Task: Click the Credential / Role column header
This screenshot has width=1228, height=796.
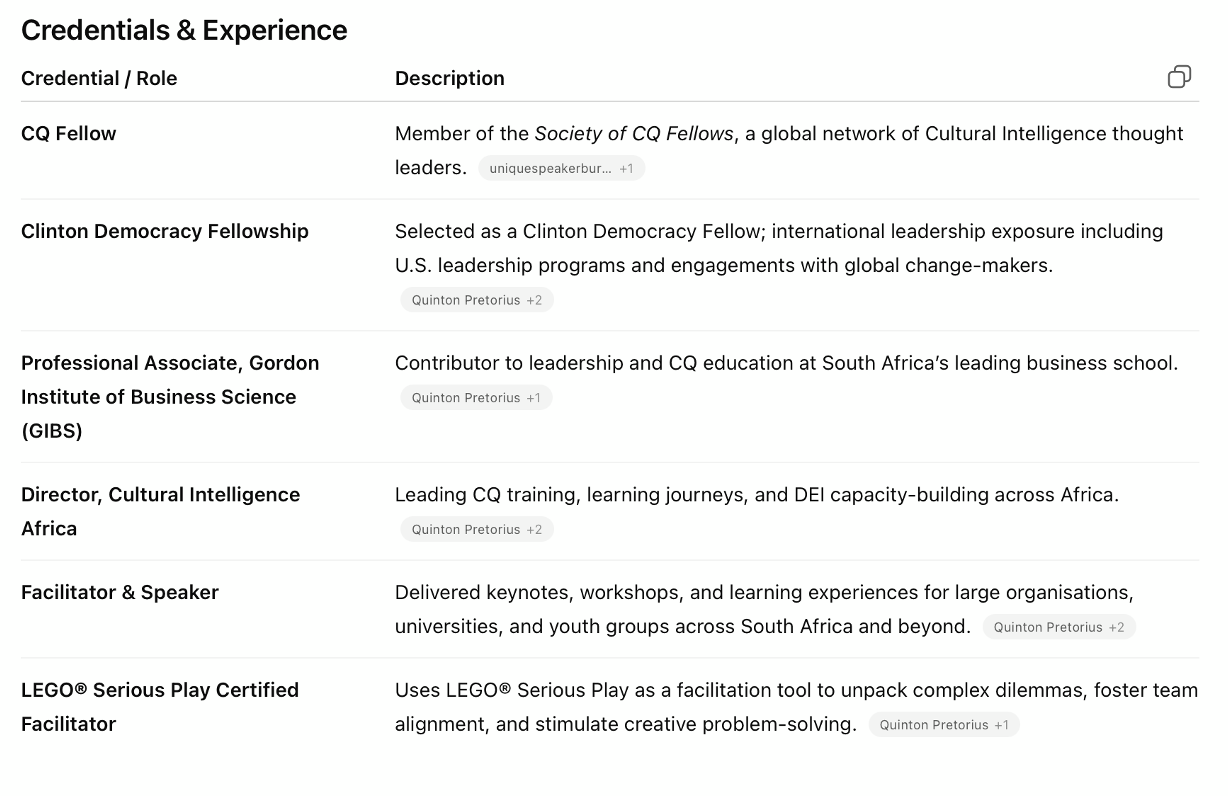Action: 99,78
